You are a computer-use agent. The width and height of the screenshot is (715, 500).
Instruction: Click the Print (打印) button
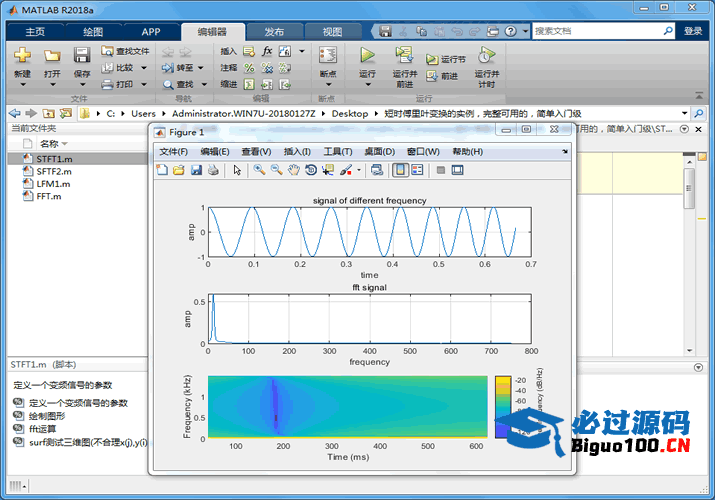tap(118, 84)
